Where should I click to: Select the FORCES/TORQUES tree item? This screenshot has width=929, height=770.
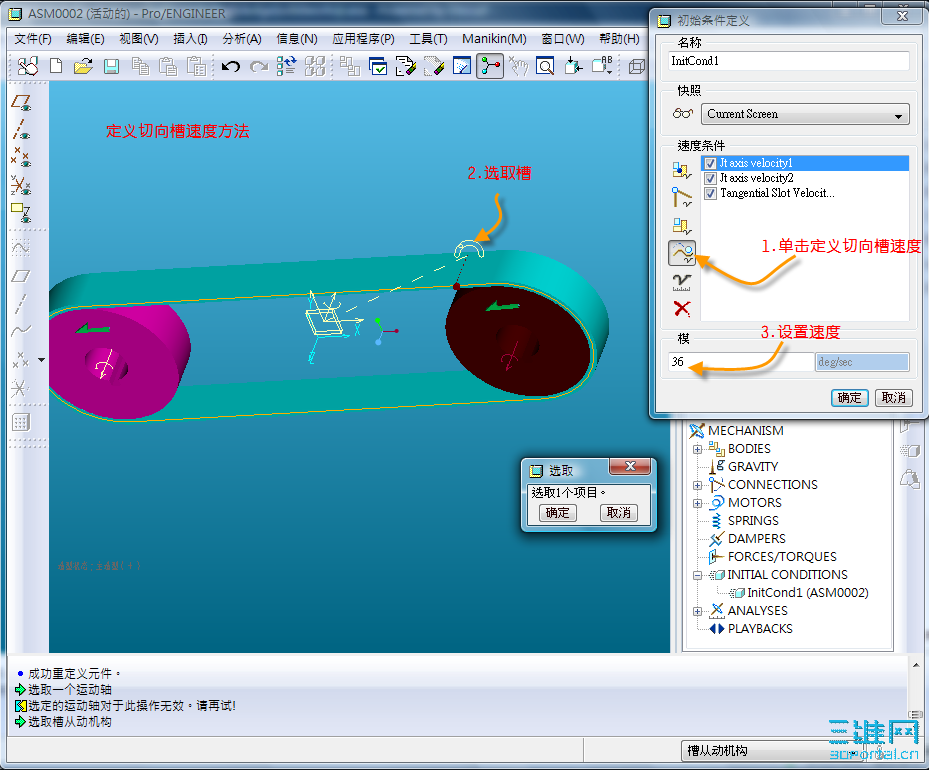point(781,557)
